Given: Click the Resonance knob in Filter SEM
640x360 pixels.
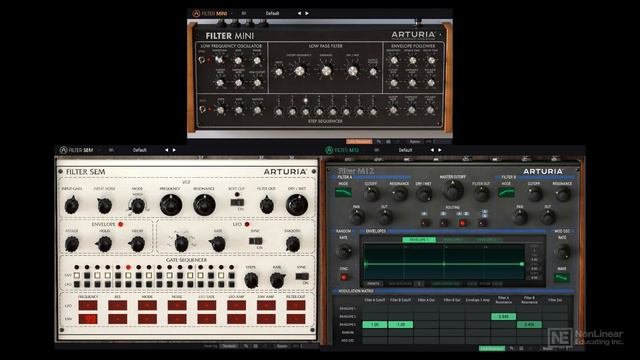Looking at the screenshot, I should click(x=204, y=205).
